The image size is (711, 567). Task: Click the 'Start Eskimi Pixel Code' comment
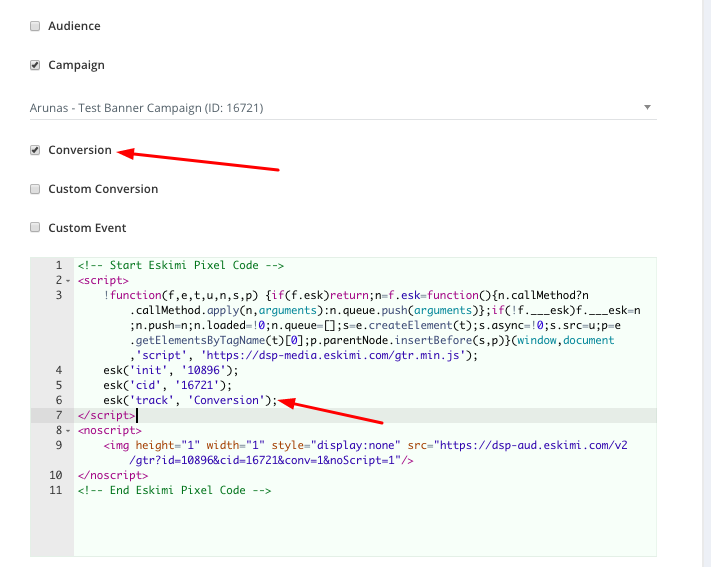pyautogui.click(x=180, y=265)
